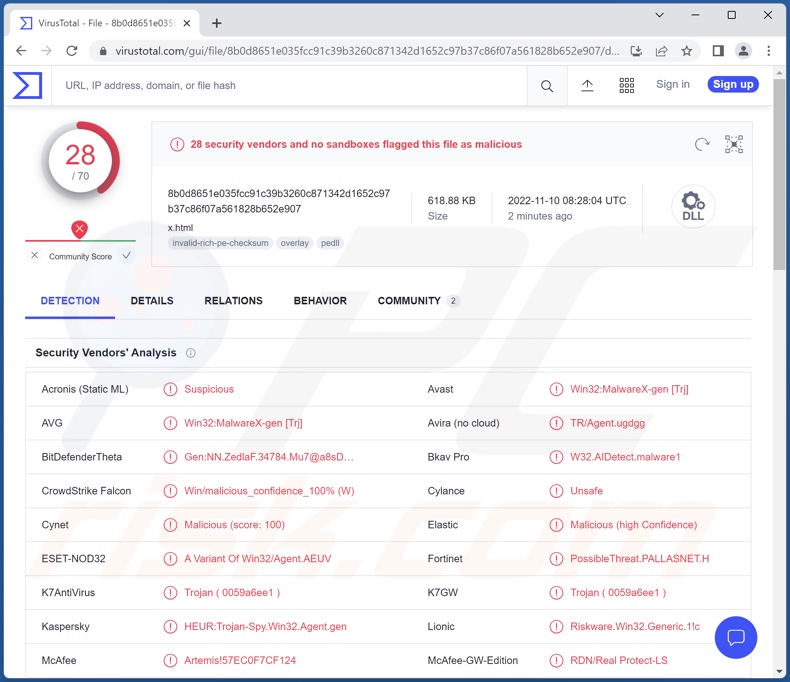This screenshot has height=682, width=790.
Task: Click the invalid-rich-pe-checksum tag
Action: pyautogui.click(x=220, y=243)
